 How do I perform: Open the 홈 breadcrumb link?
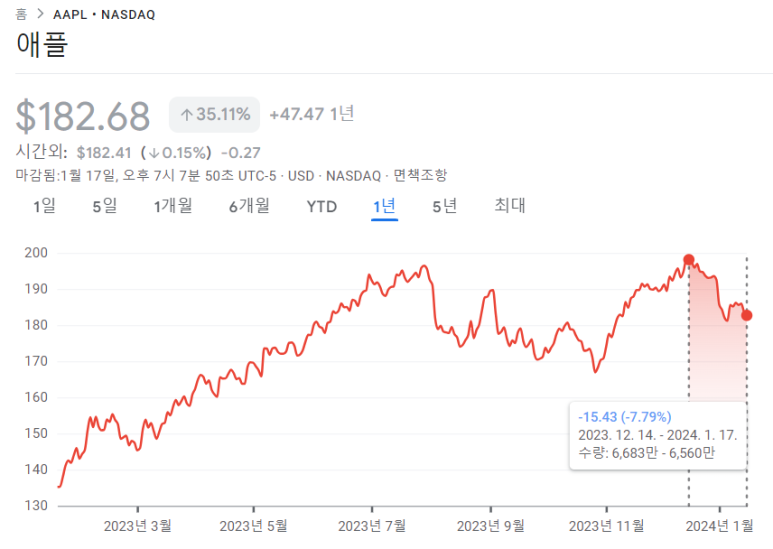pos(21,14)
